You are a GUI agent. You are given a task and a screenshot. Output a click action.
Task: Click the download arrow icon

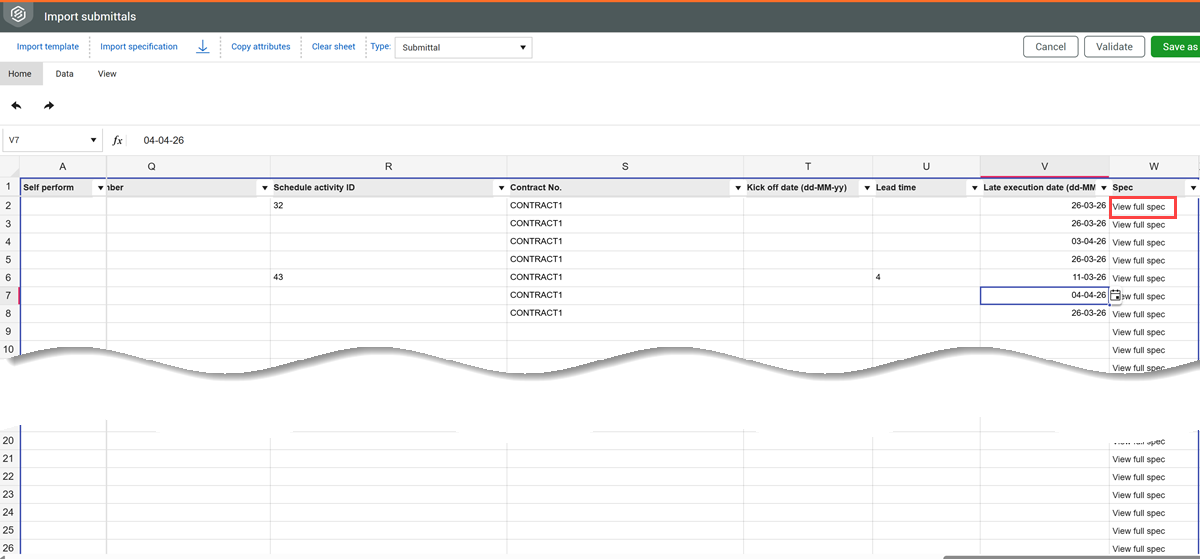pos(203,47)
